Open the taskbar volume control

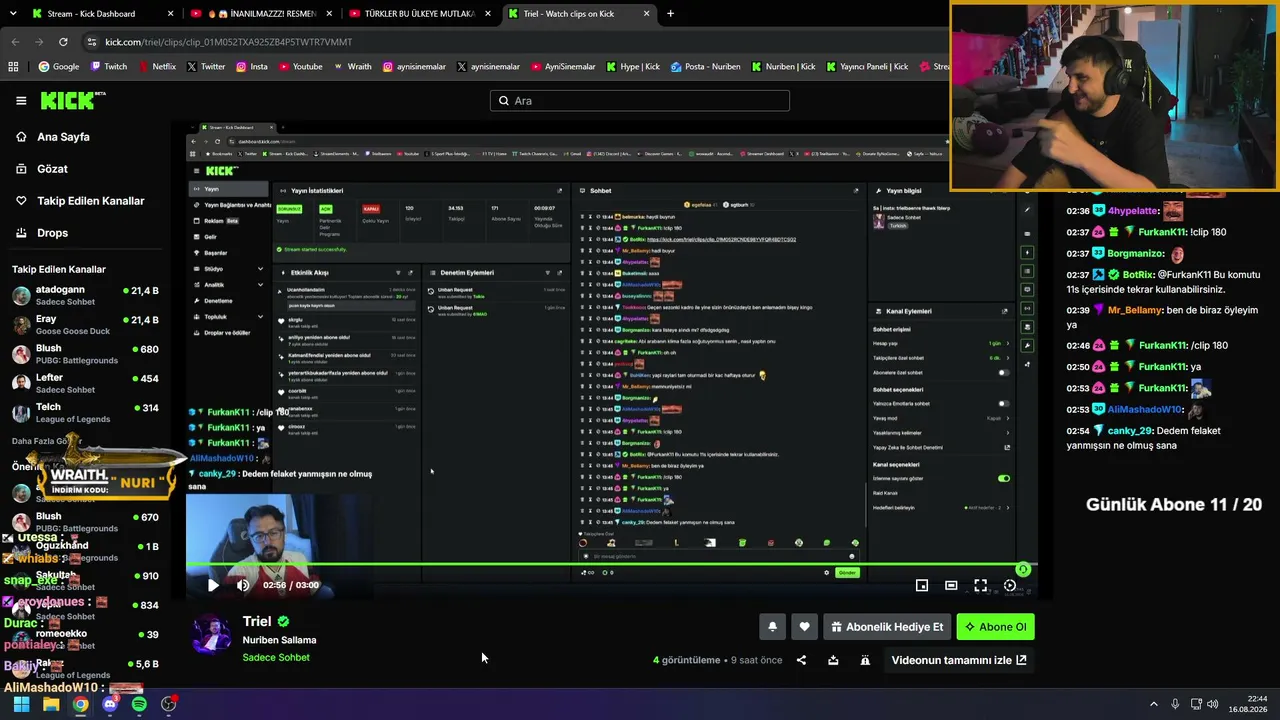click(1213, 704)
